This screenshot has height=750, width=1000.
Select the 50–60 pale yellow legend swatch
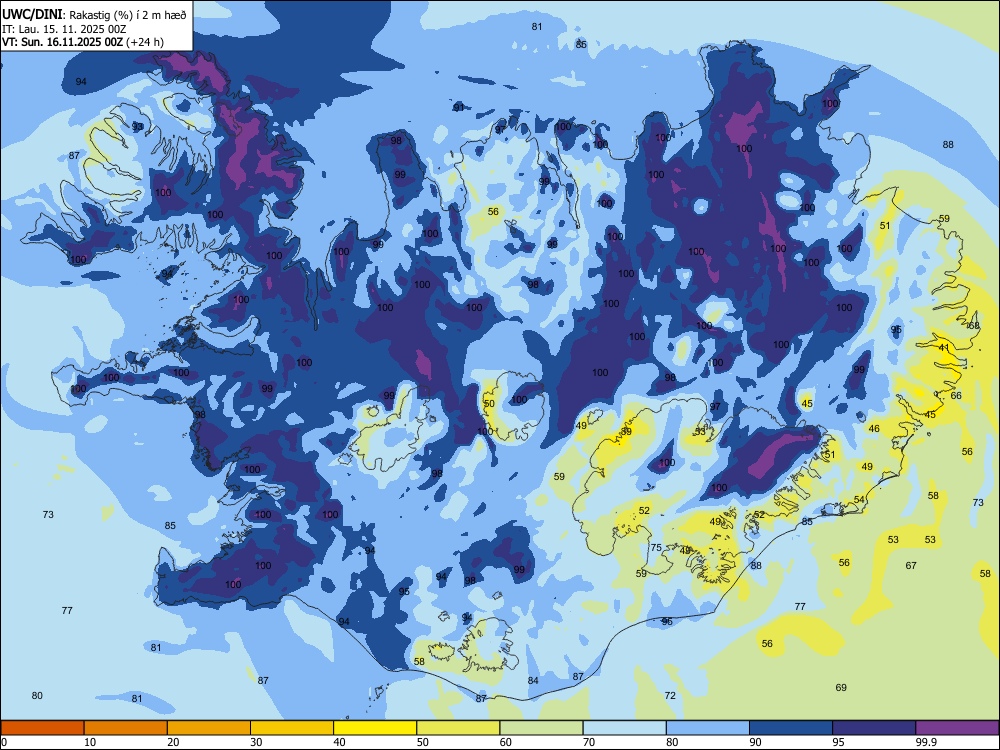point(458,728)
